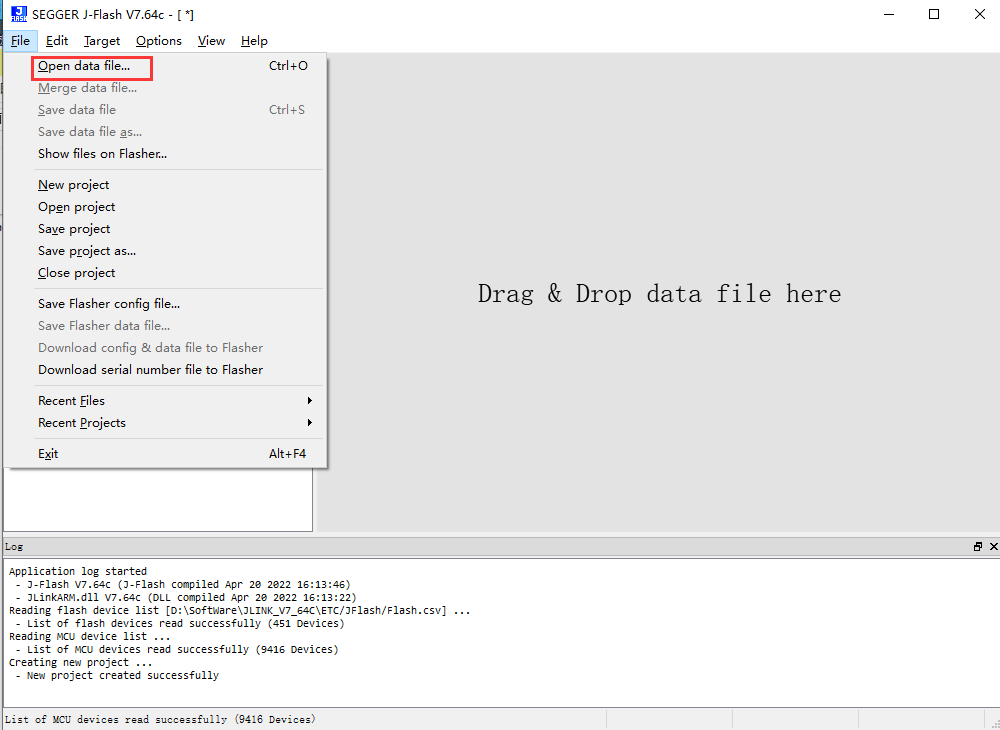This screenshot has width=1000, height=730.
Task: Click the Log panel title
Action: 14,546
